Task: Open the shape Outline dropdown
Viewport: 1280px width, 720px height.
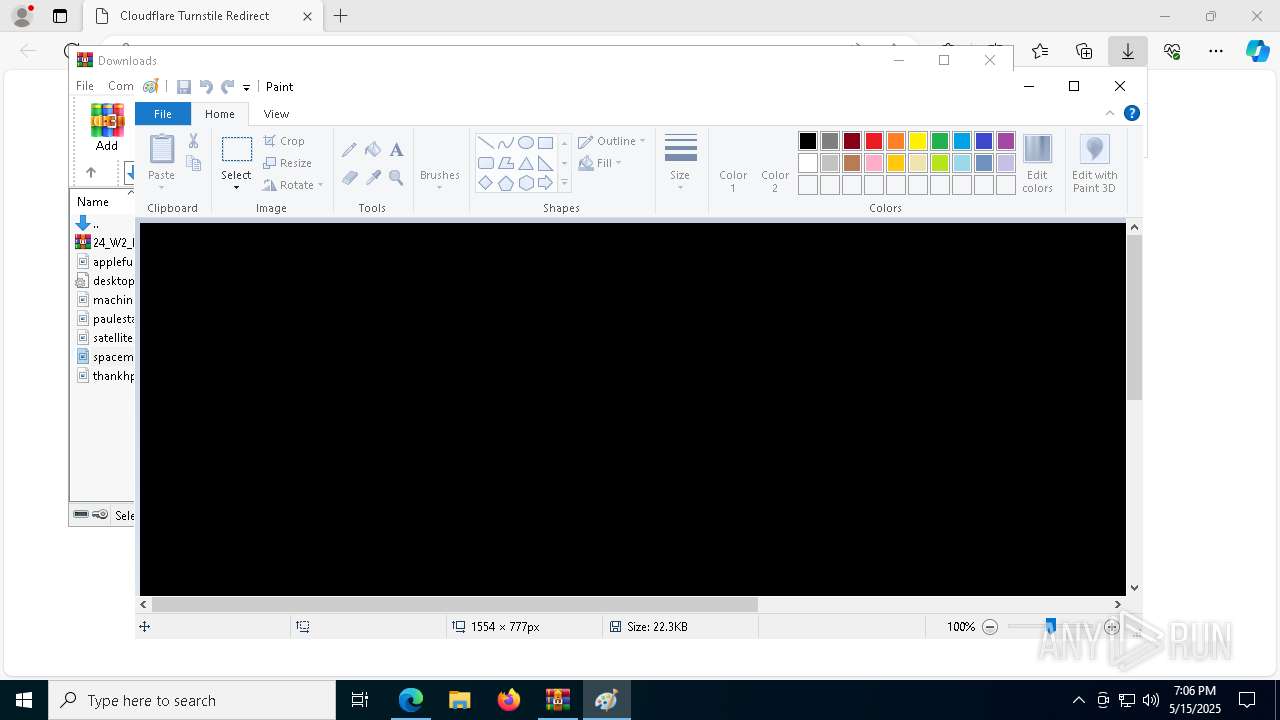Action: (612, 141)
